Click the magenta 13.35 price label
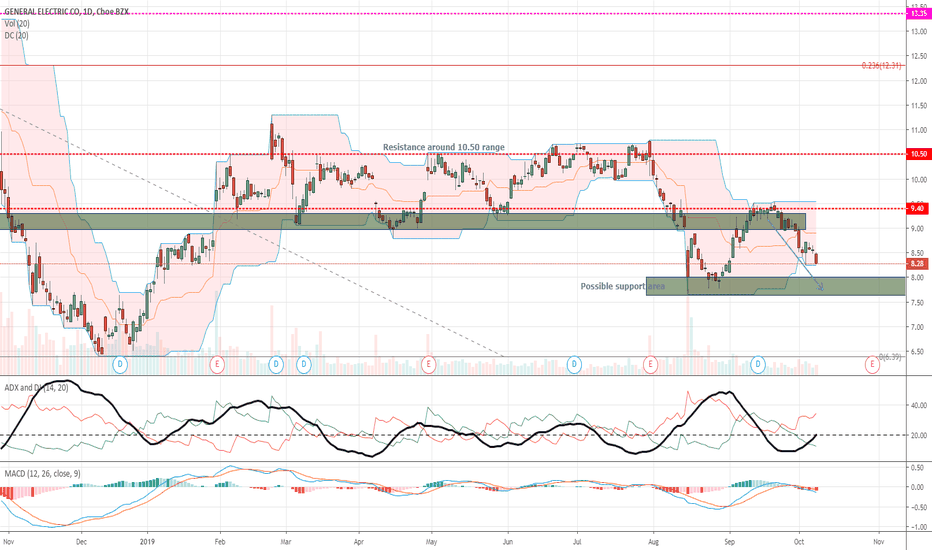 [917, 13]
